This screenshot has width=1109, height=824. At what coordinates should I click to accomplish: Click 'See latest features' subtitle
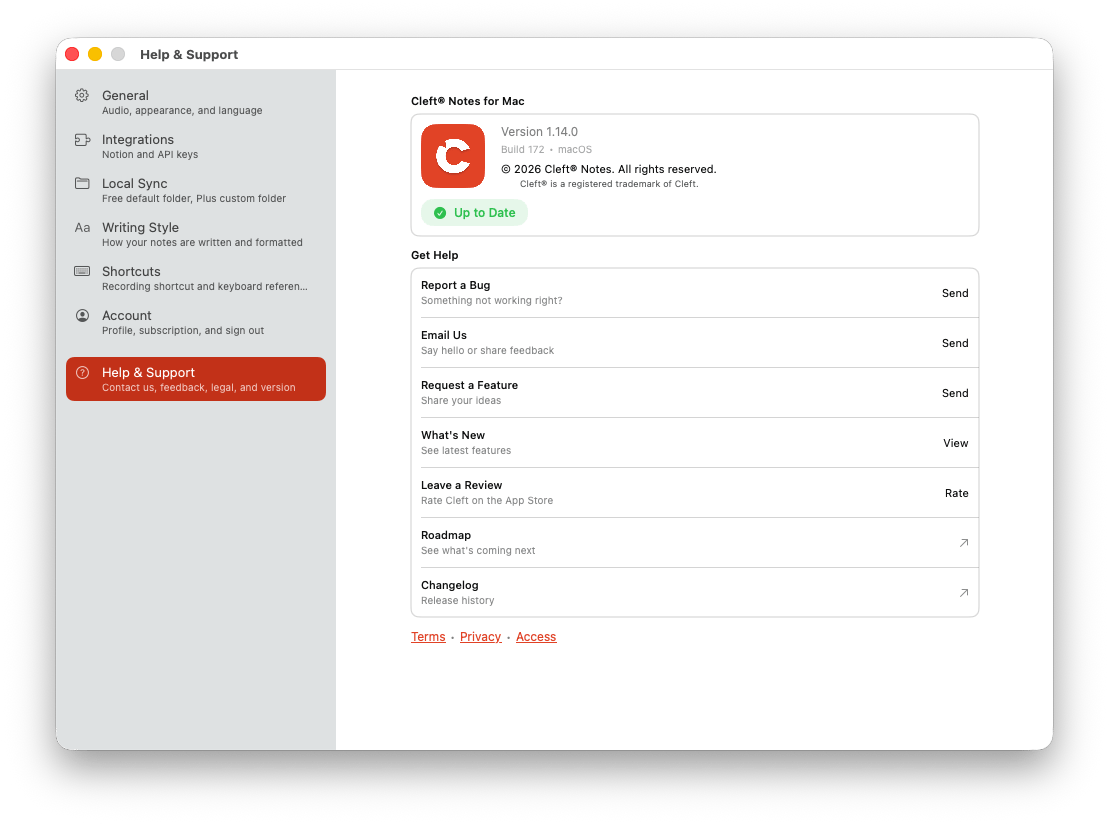point(465,451)
